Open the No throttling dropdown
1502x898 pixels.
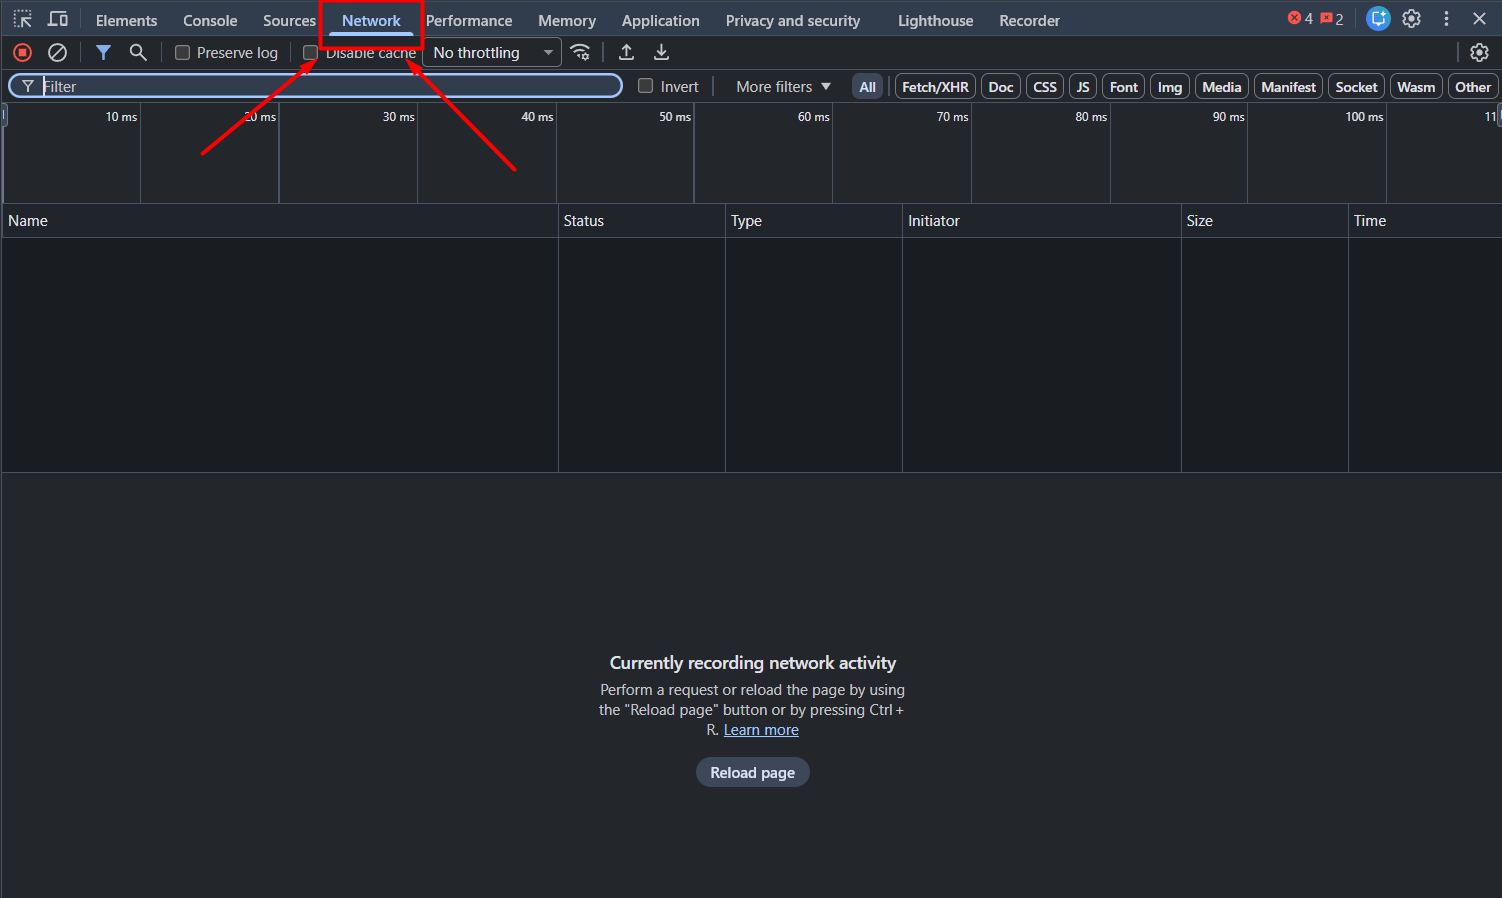(492, 53)
